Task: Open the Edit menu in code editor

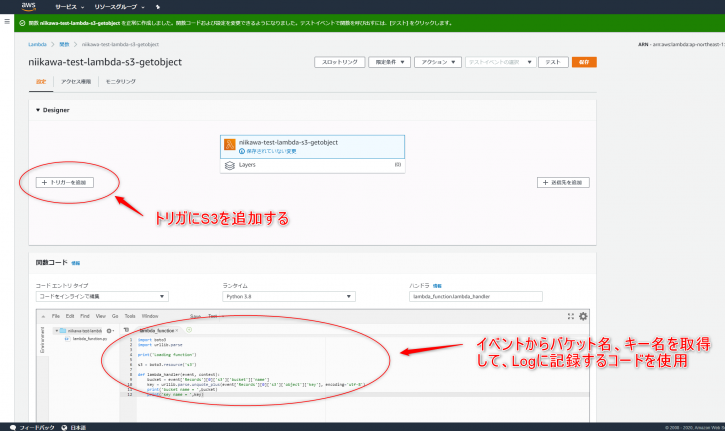Action: (70, 316)
